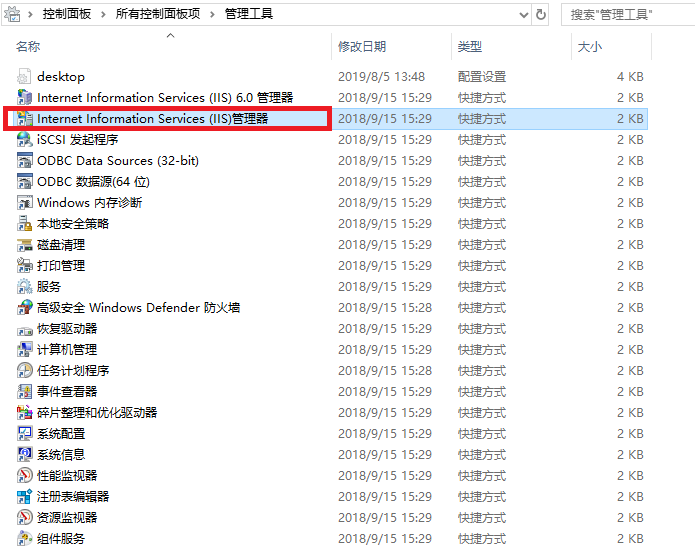Image resolution: width=695 pixels, height=560 pixels.
Task: Select the desktop file name
Action: pyautogui.click(x=61, y=77)
